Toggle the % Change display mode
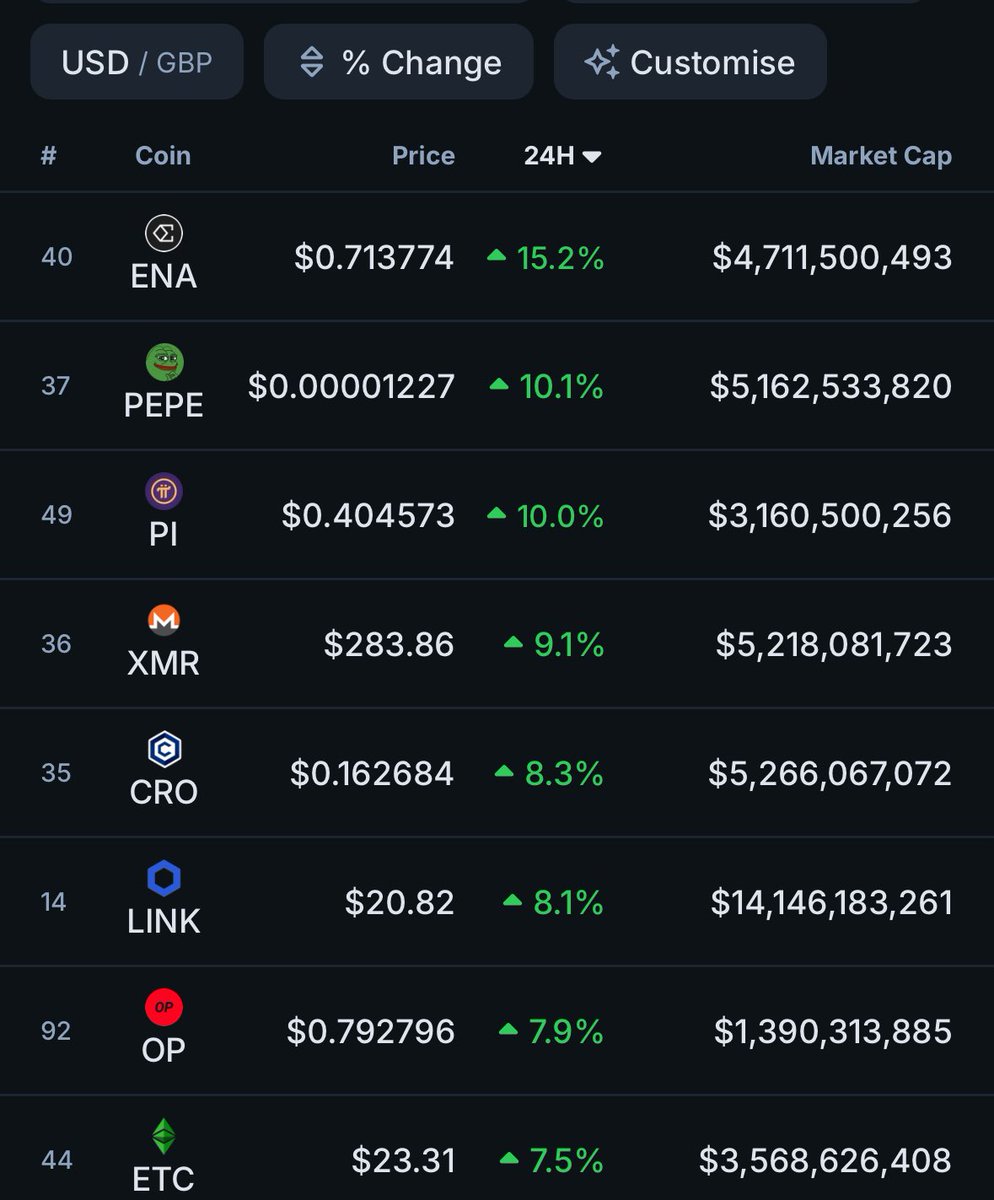Image resolution: width=994 pixels, height=1200 pixels. [398, 62]
